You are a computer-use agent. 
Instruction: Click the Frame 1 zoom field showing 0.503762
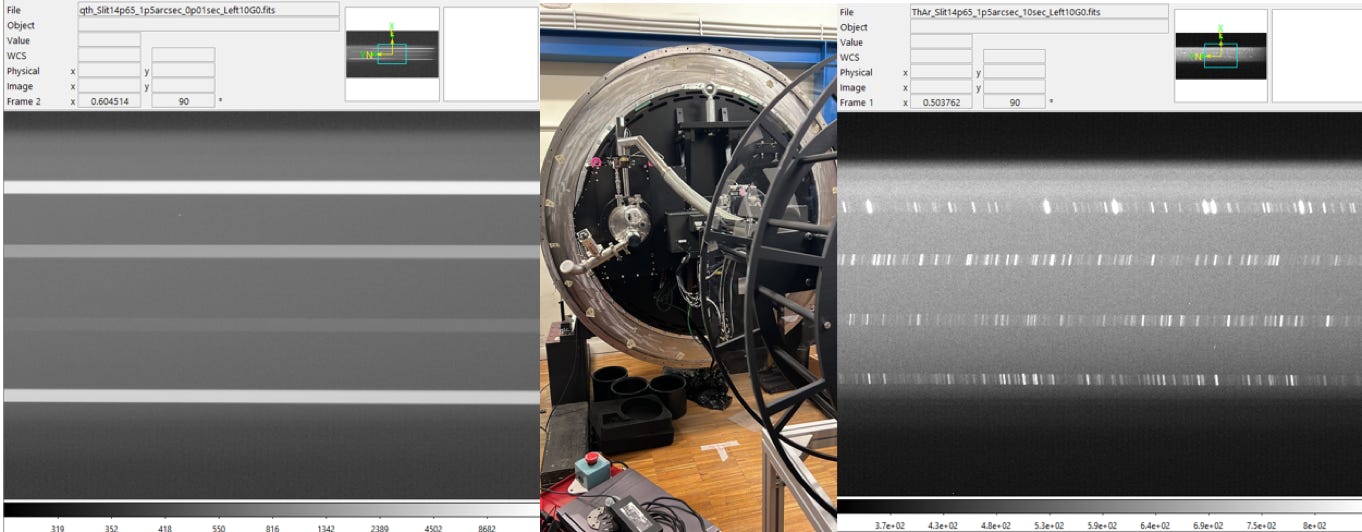(941, 102)
